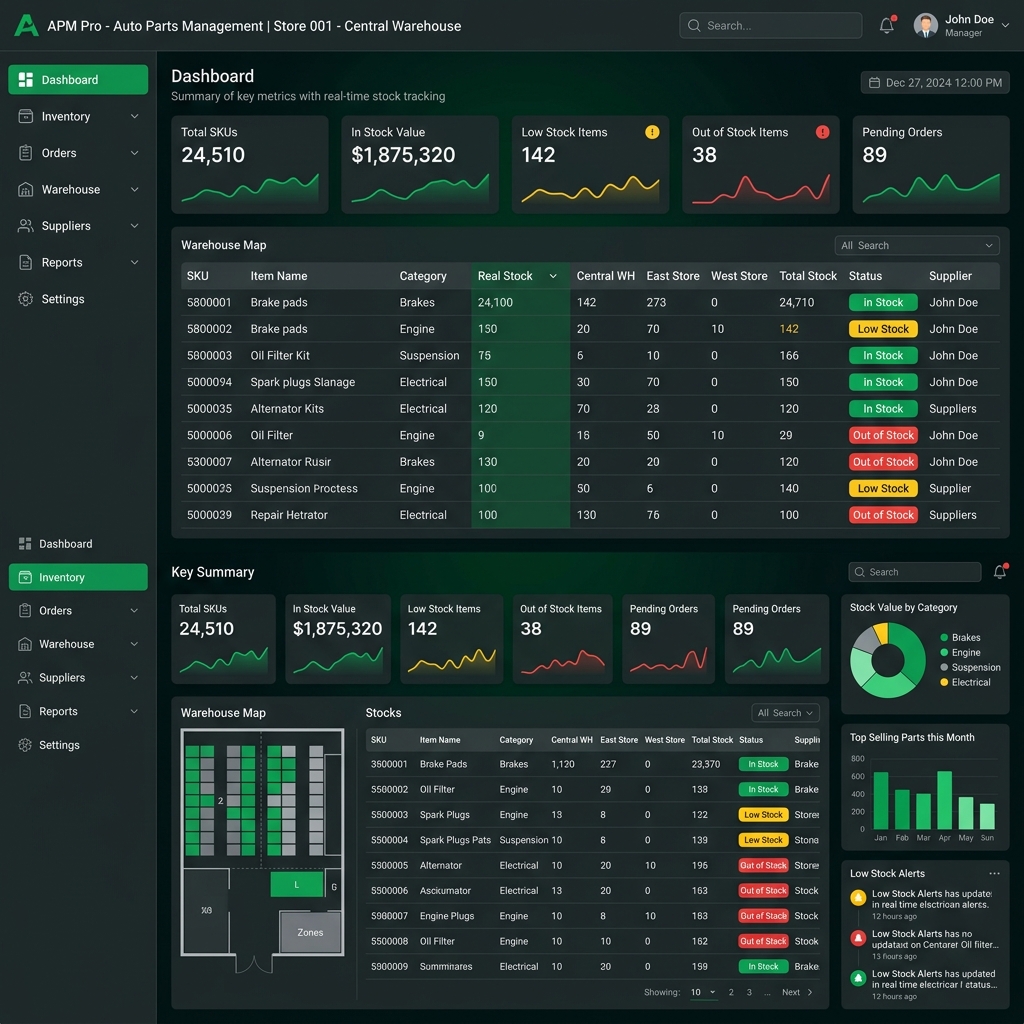
Task: Click the red bell alert icon in Low Stock Alerts
Action: [x=858, y=938]
